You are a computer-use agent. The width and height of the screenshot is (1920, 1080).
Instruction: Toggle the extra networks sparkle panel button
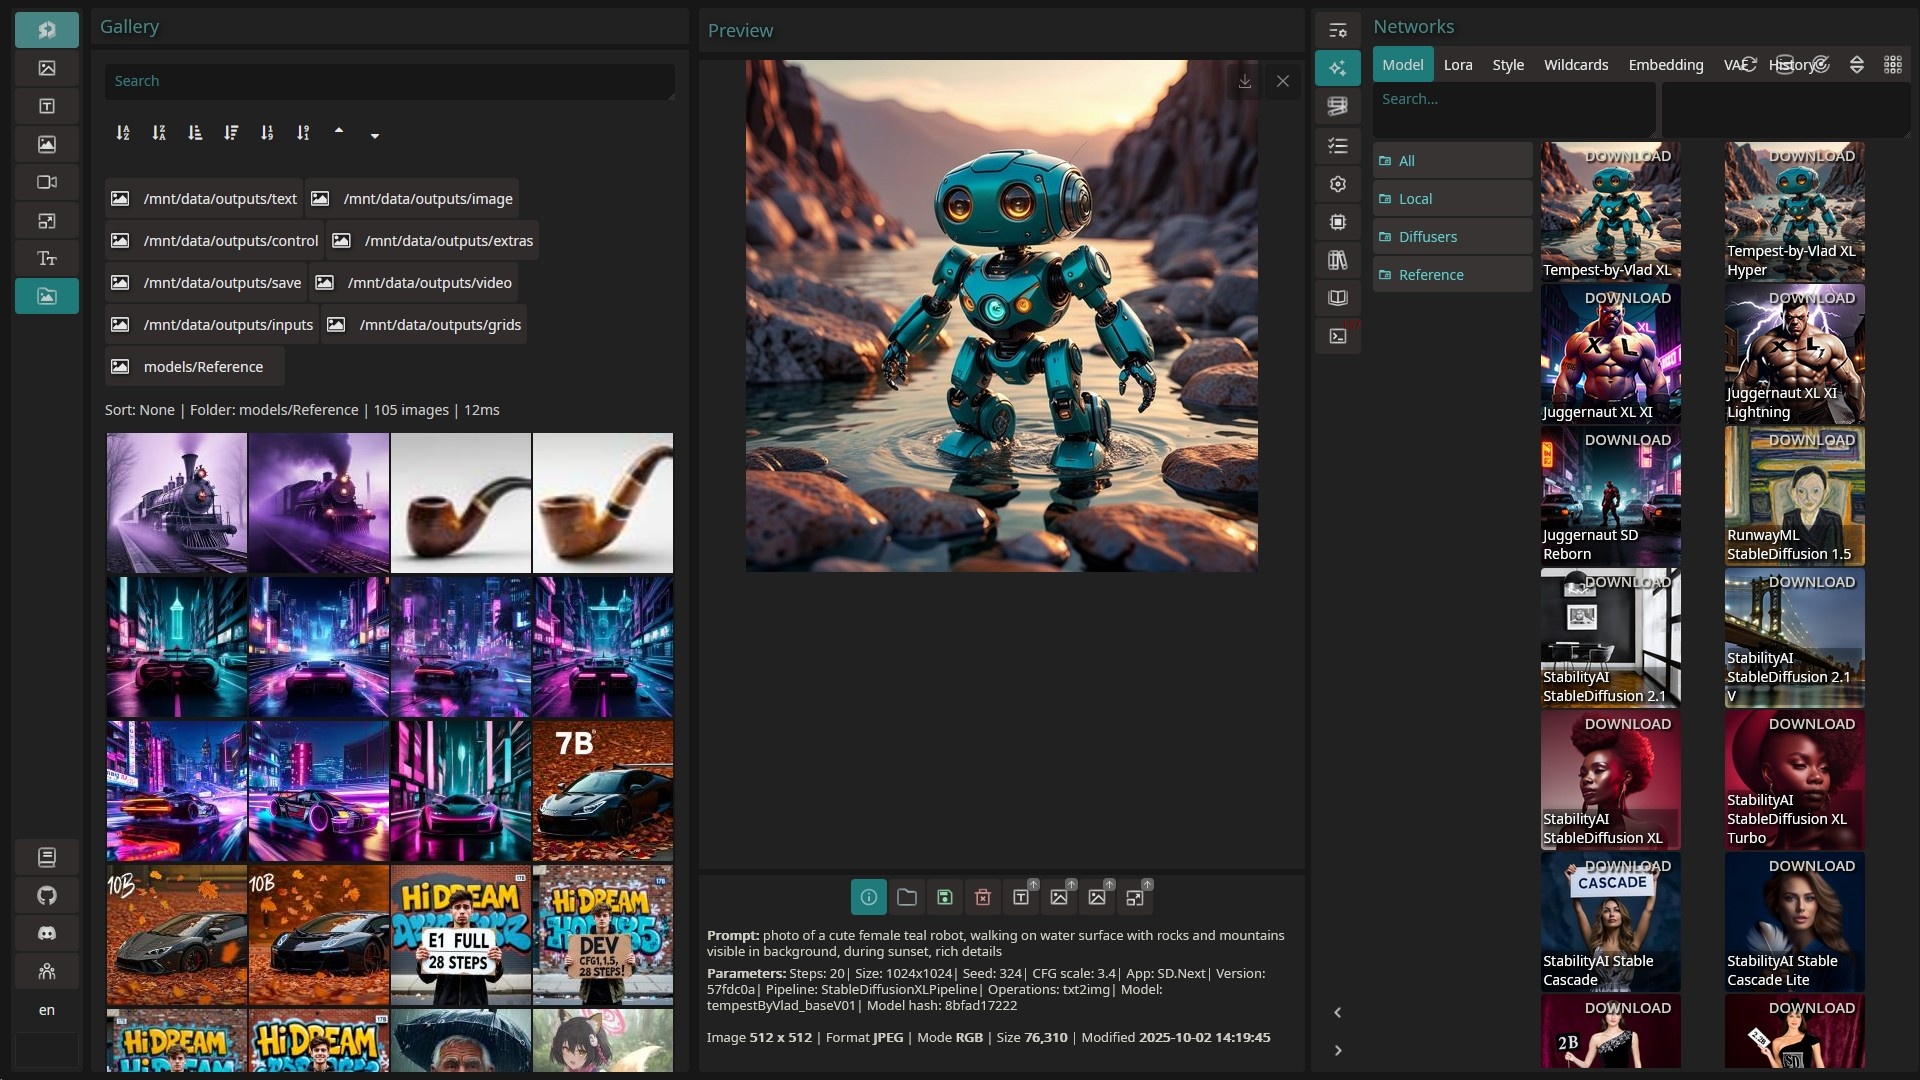pyautogui.click(x=1337, y=68)
